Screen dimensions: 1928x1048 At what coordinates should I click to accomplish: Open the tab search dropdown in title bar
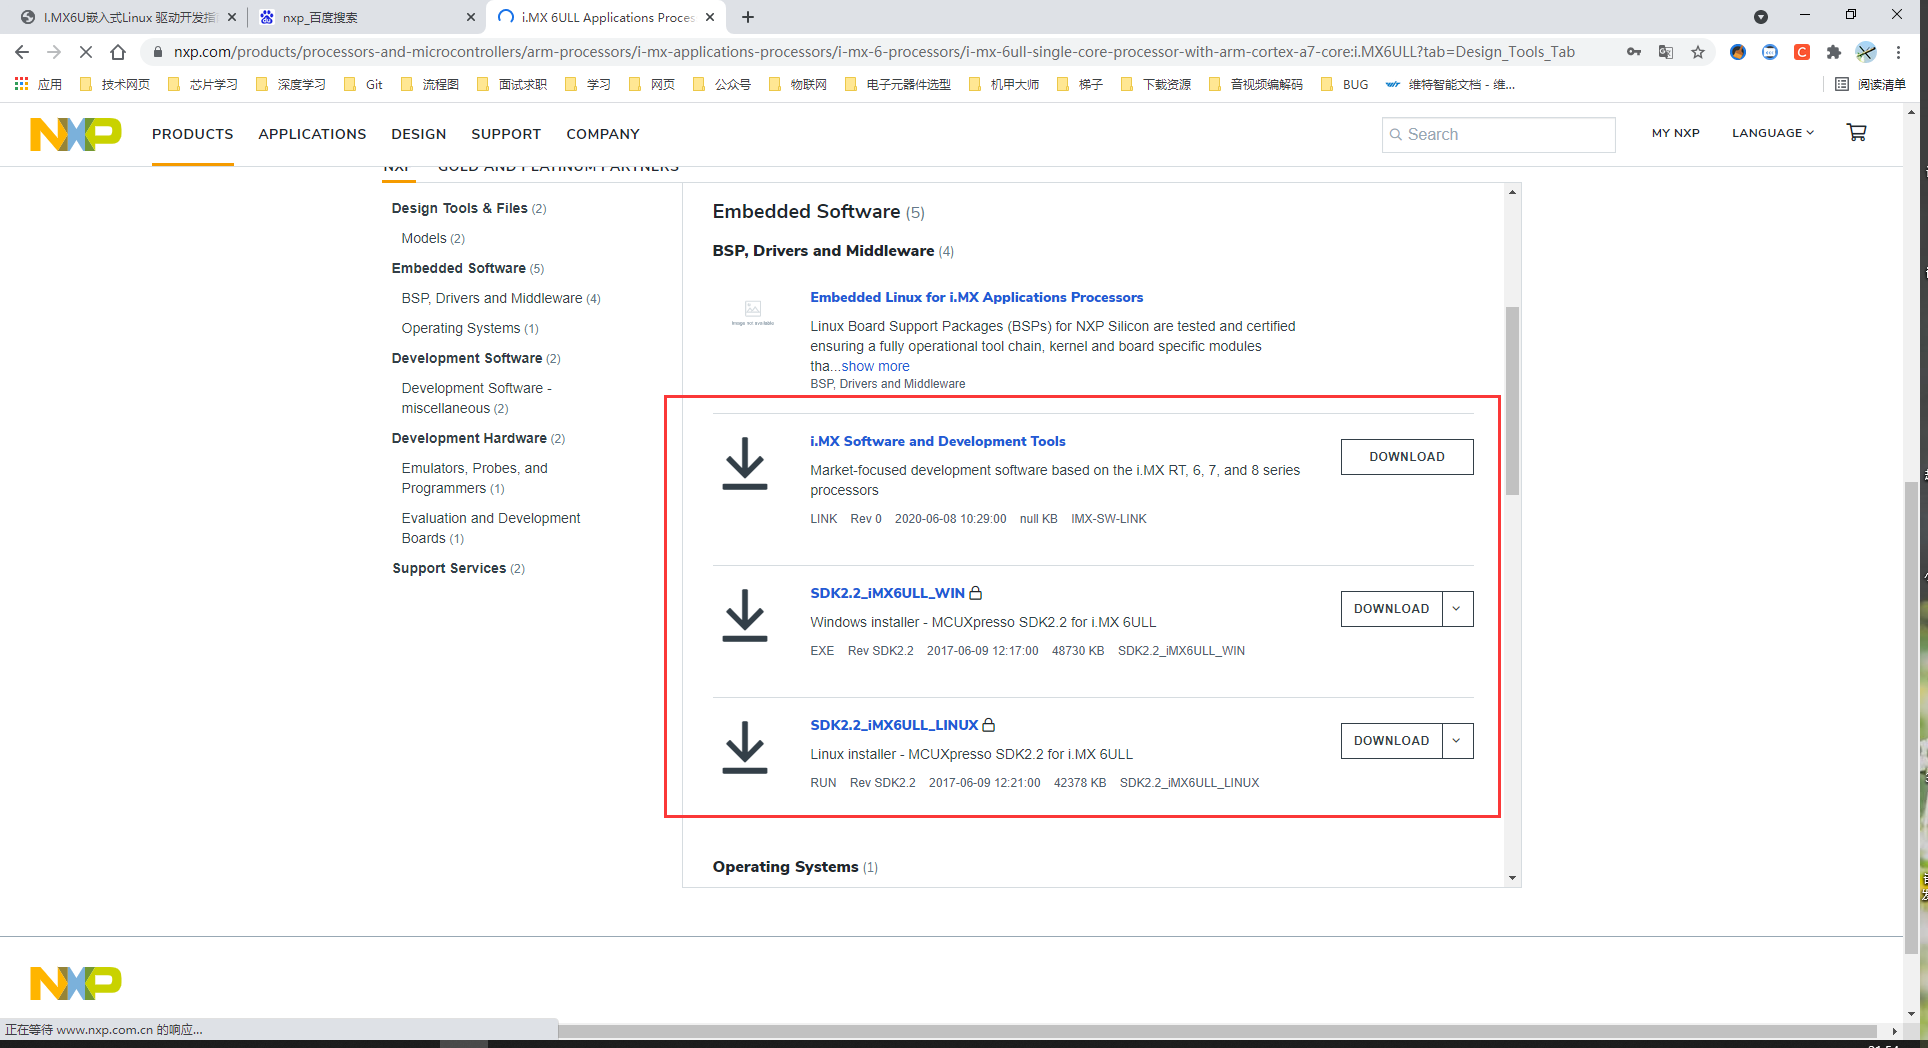tap(1761, 17)
